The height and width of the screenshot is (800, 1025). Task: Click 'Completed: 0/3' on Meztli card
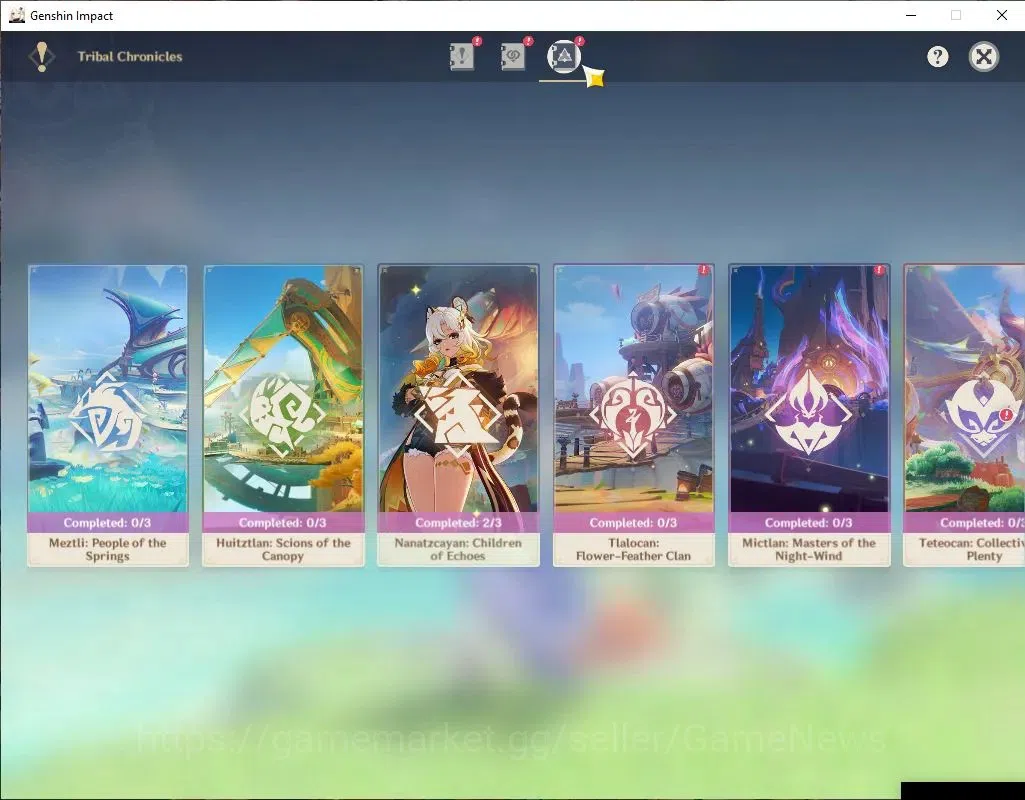pos(107,523)
